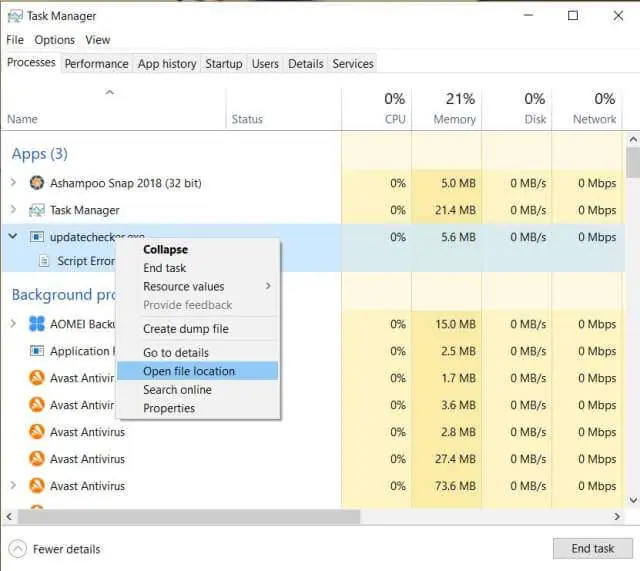
Task: Click the End task button at bottom
Action: click(593, 549)
